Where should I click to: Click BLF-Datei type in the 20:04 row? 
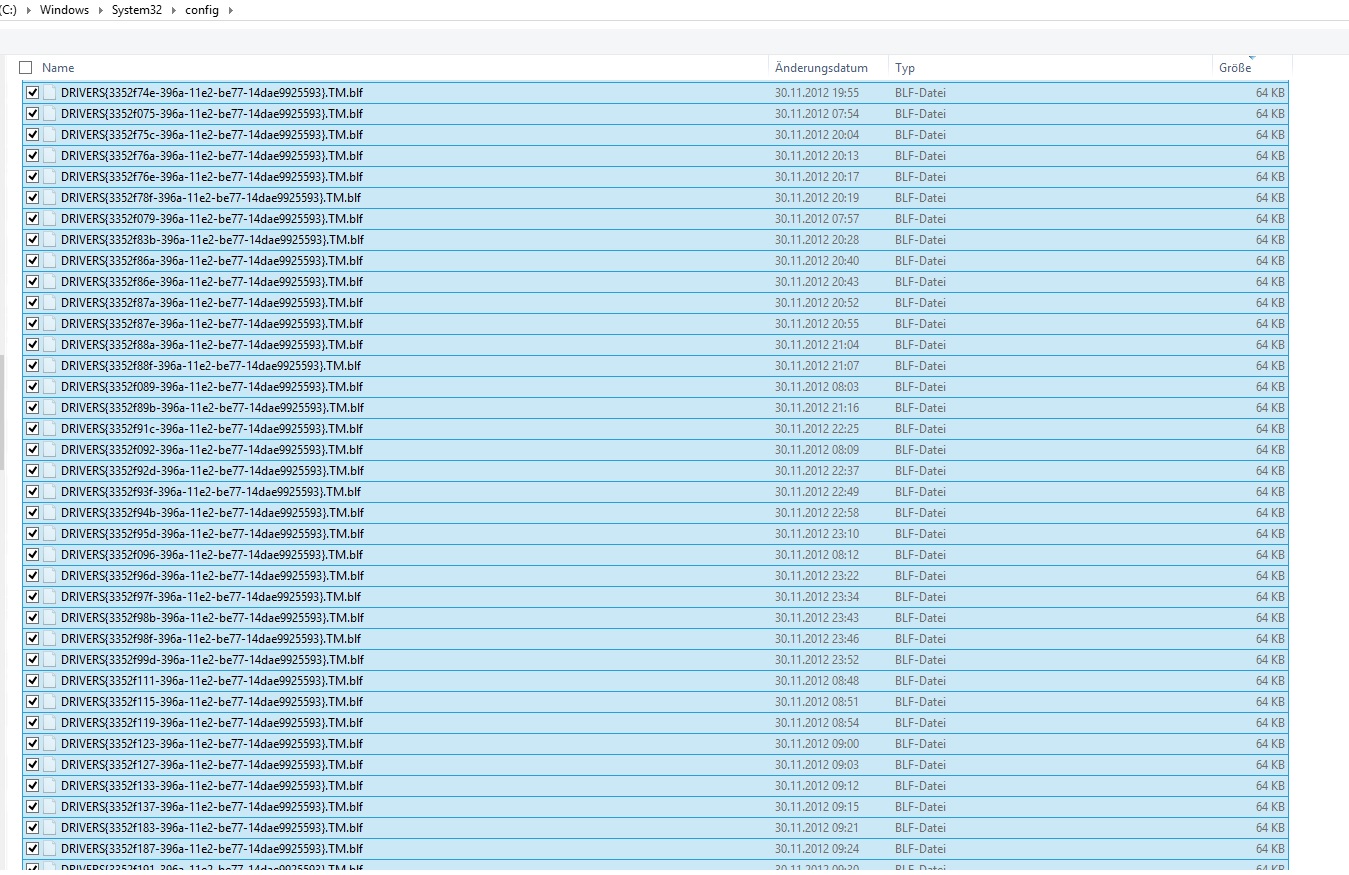920,135
